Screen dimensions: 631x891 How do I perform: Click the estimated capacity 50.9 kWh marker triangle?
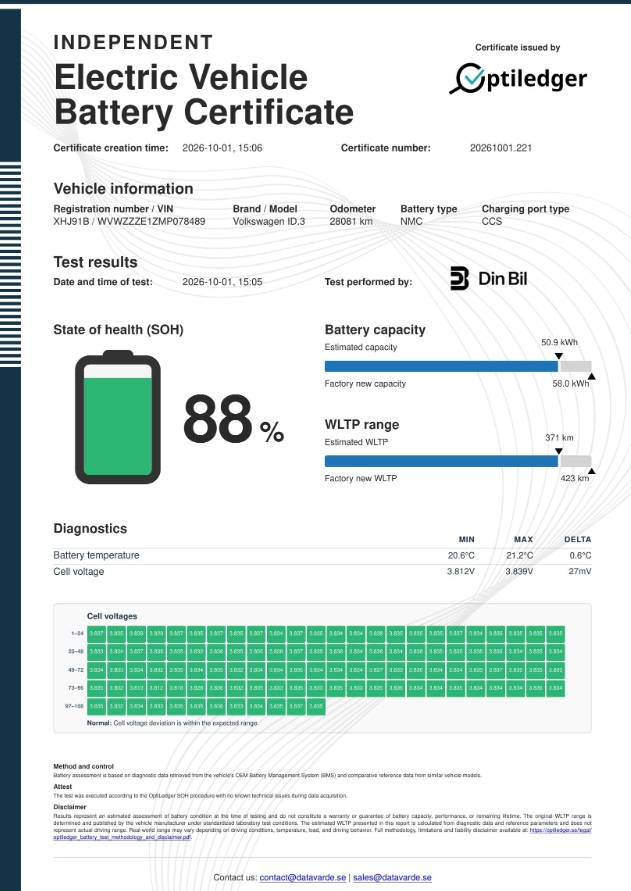(x=559, y=356)
